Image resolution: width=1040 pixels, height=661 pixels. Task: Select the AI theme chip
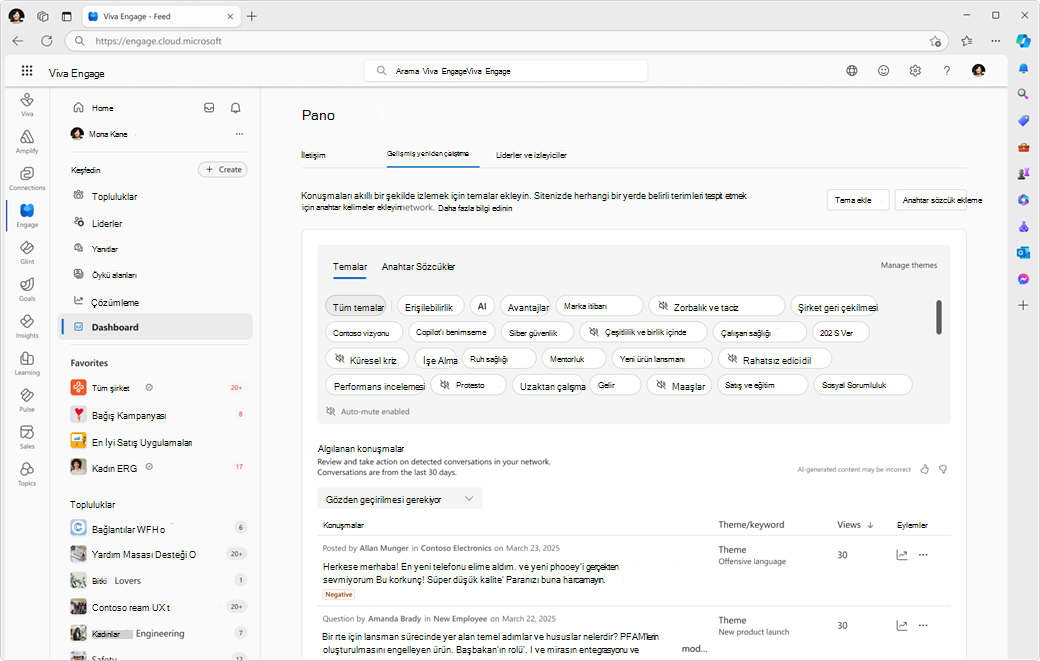(482, 306)
